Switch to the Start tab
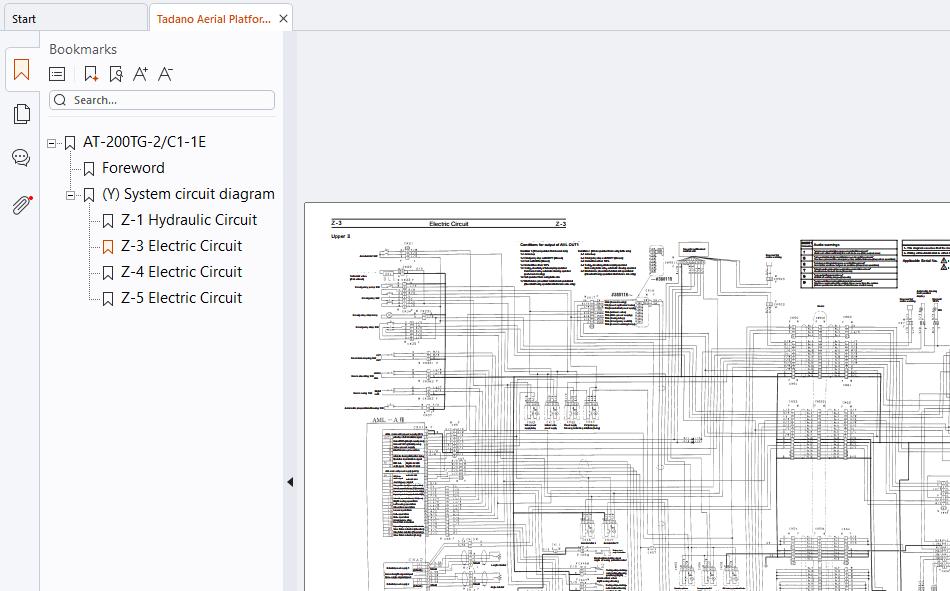Image resolution: width=950 pixels, height=591 pixels. pos(74,18)
